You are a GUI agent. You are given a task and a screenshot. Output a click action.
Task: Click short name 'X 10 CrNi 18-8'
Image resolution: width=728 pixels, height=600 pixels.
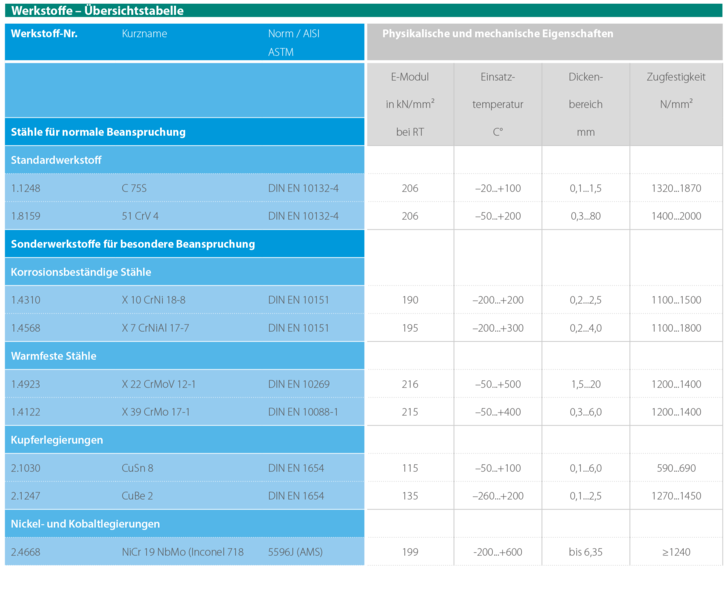153,300
